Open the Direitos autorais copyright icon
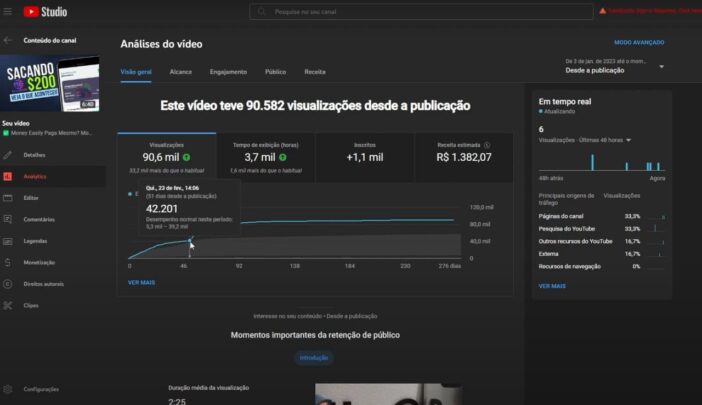Screen dimensions: 702x405 8,284
